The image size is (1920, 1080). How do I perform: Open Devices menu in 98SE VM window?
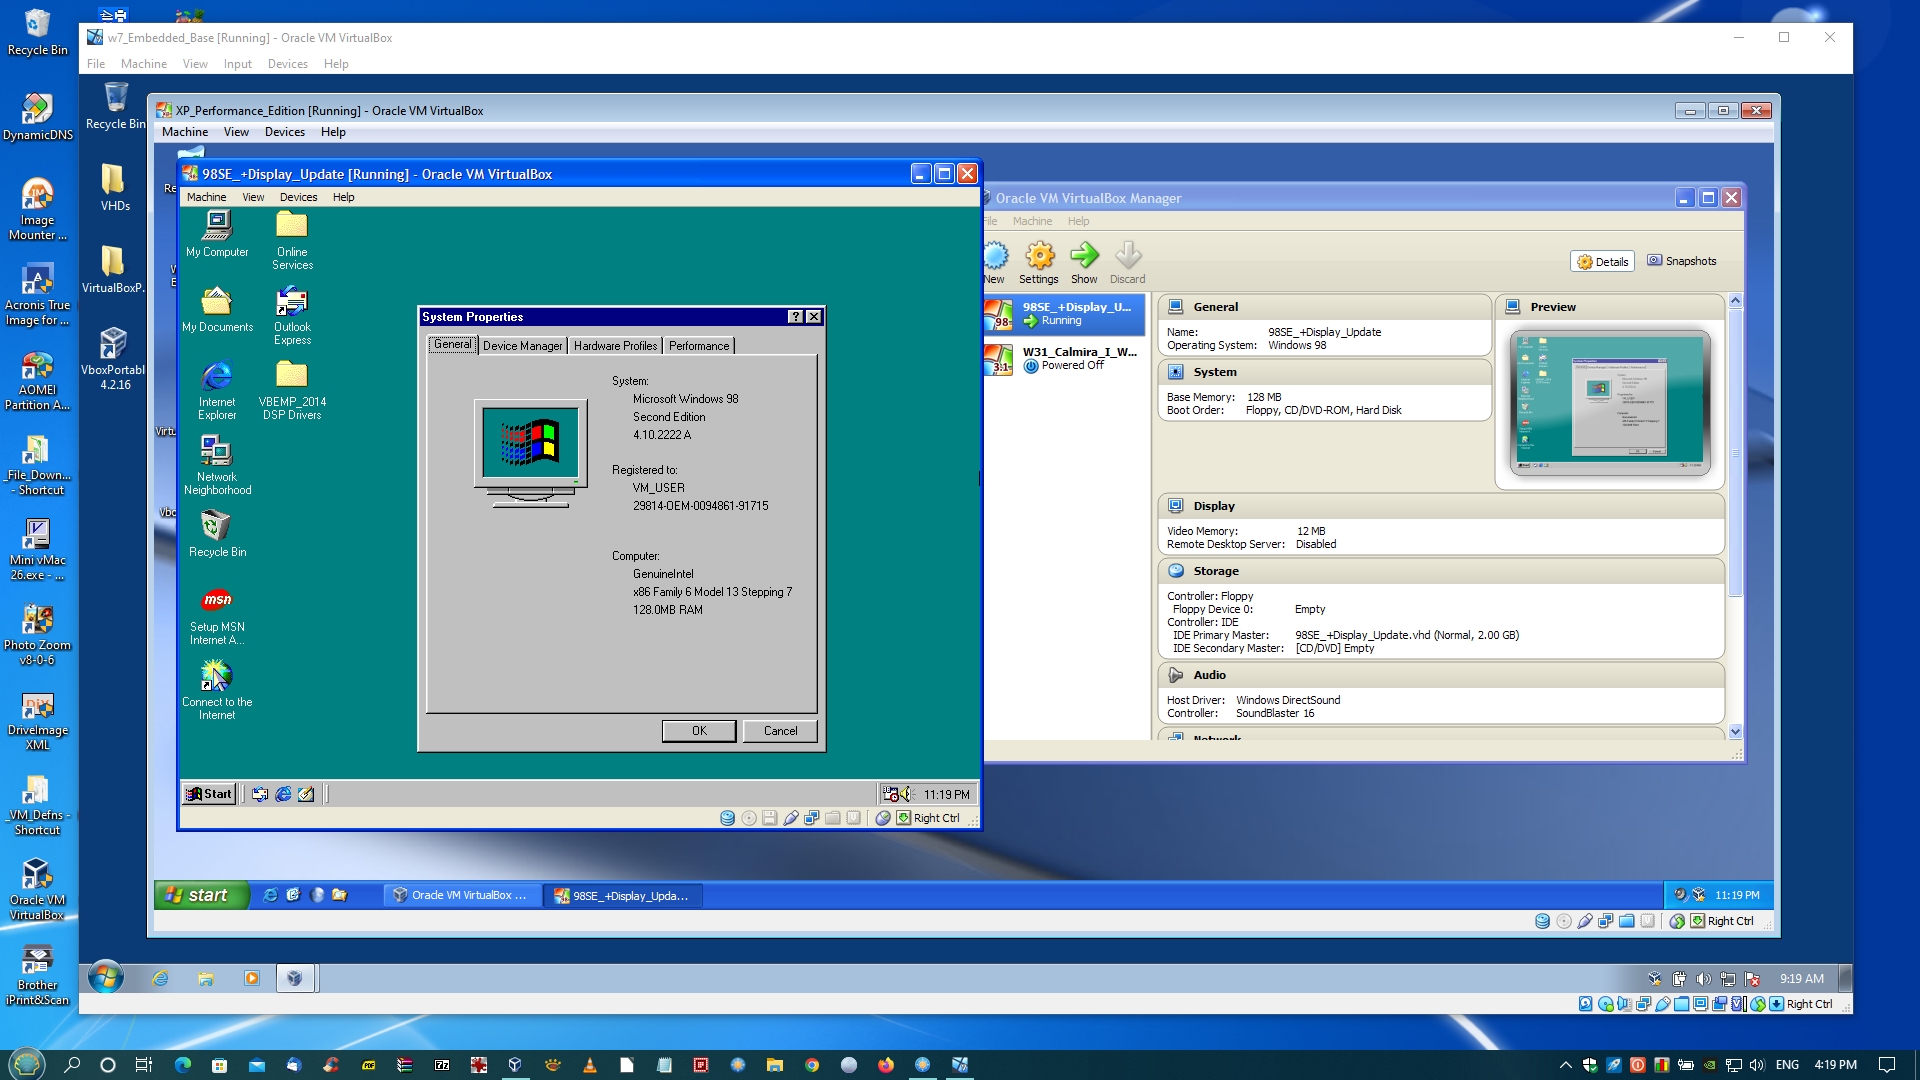coord(298,197)
